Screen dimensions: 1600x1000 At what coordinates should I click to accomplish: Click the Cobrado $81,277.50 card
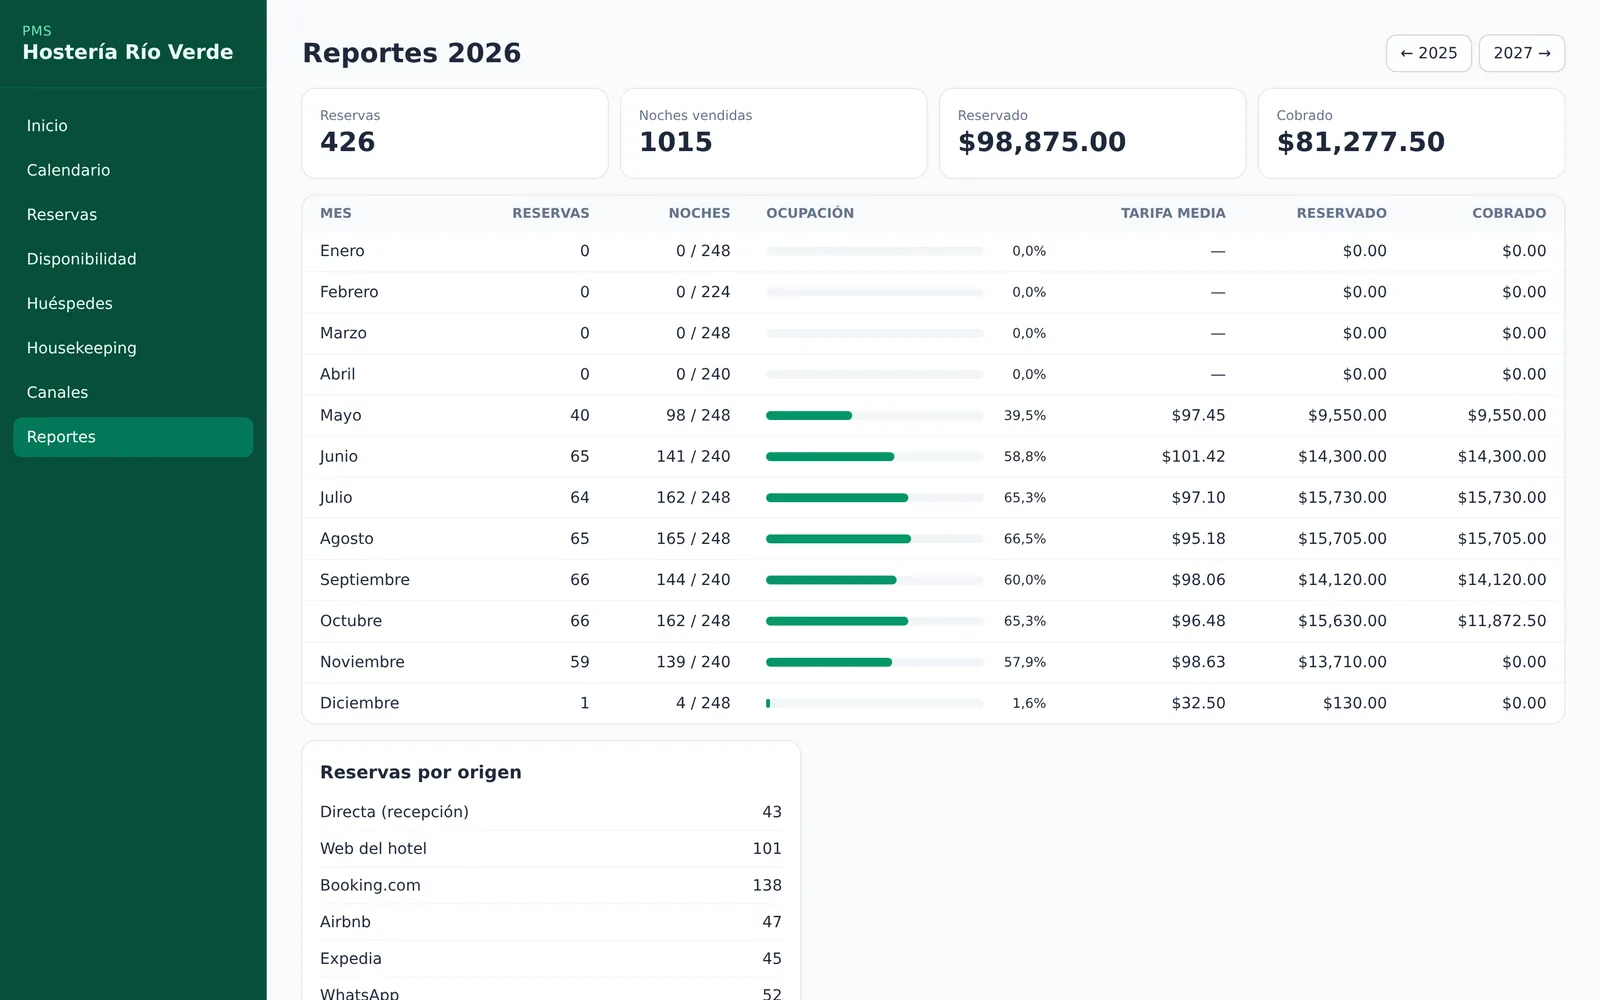[1411, 133]
